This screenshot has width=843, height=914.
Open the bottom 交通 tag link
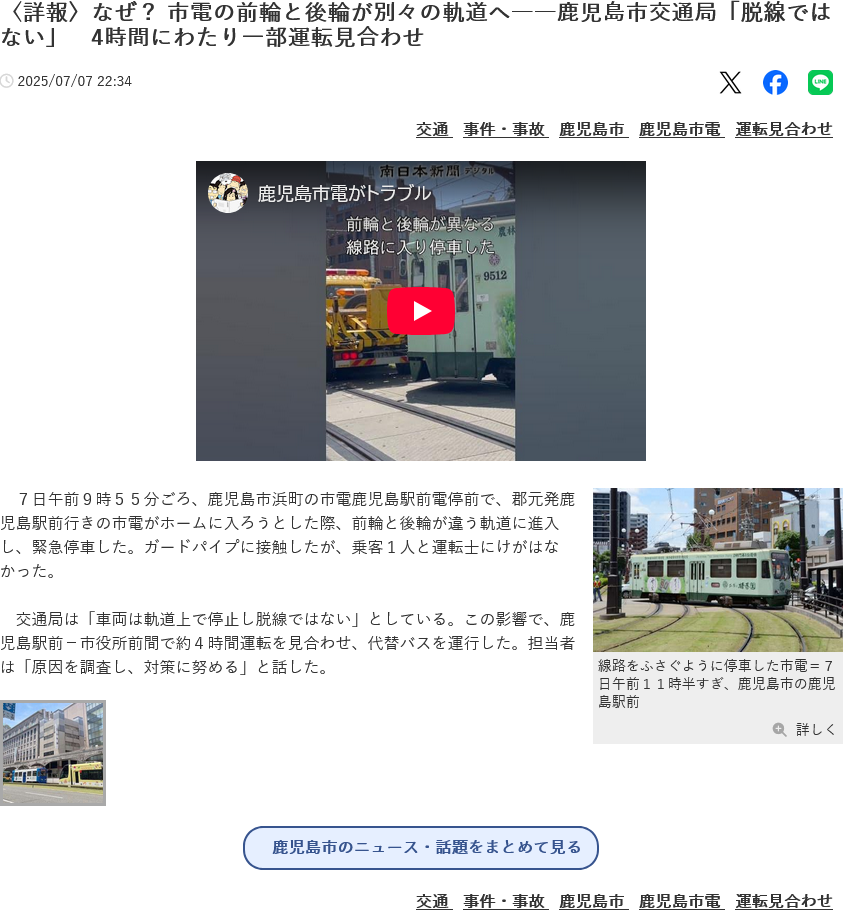point(434,901)
